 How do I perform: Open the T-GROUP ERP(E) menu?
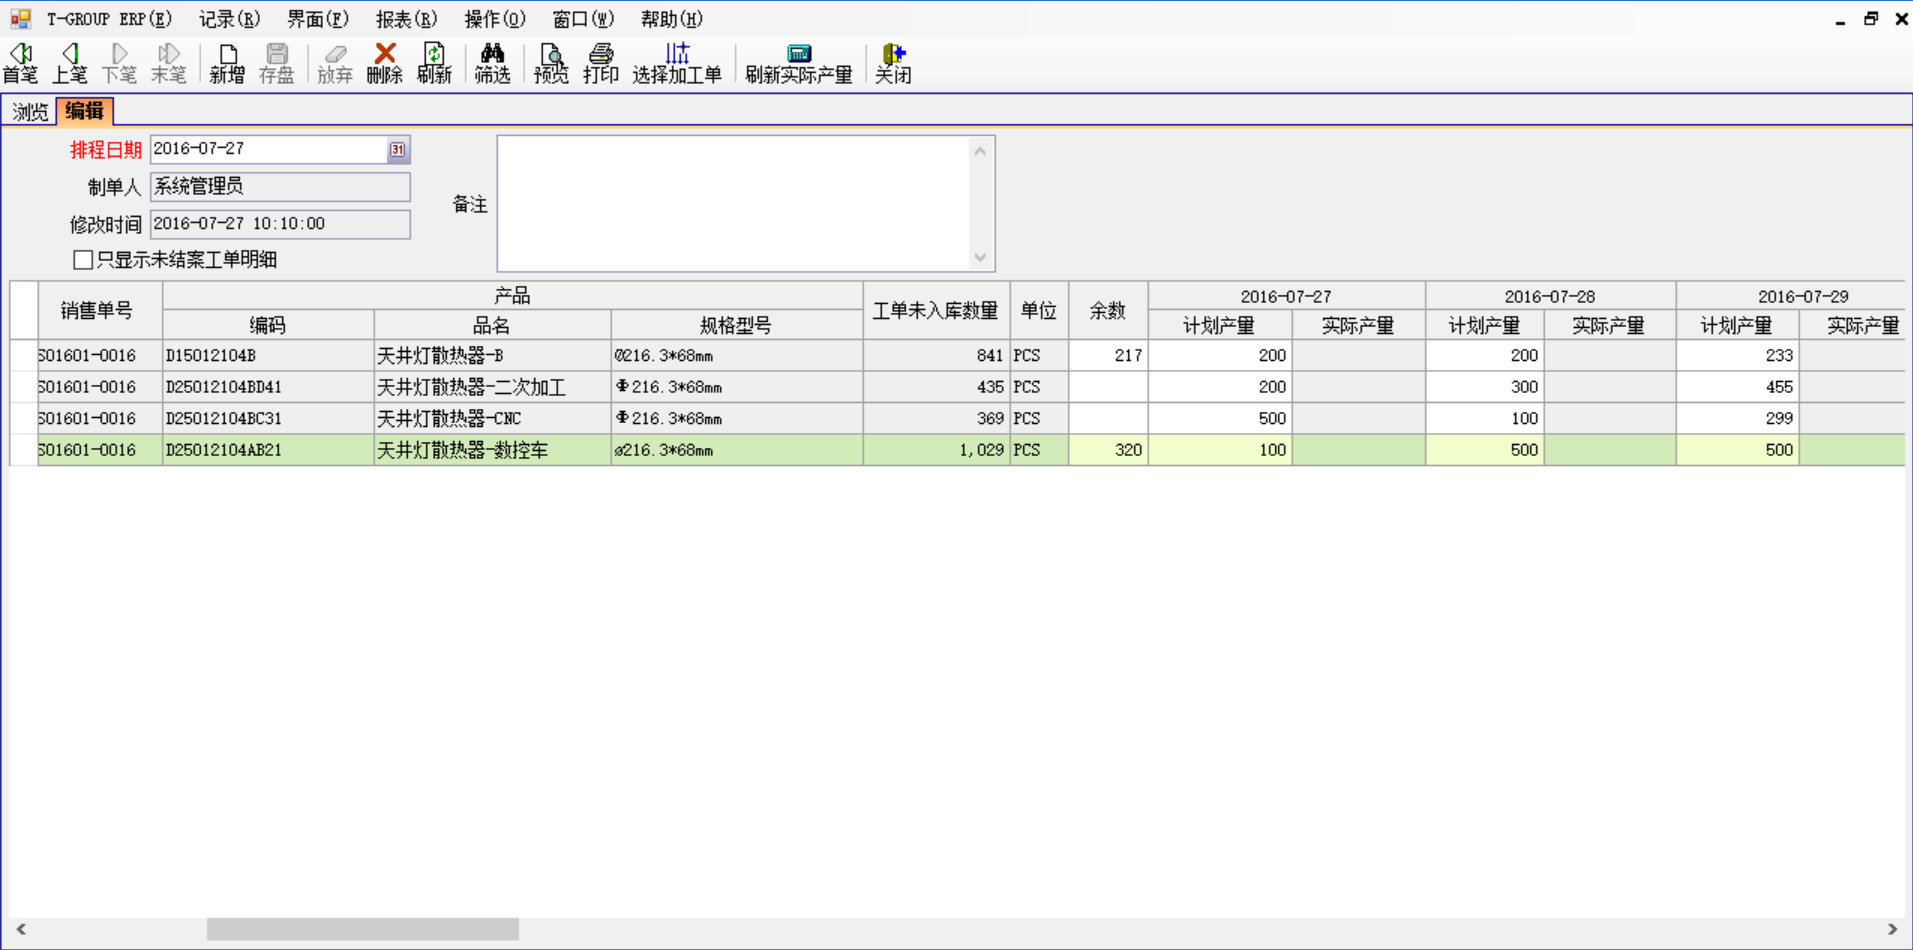click(109, 19)
